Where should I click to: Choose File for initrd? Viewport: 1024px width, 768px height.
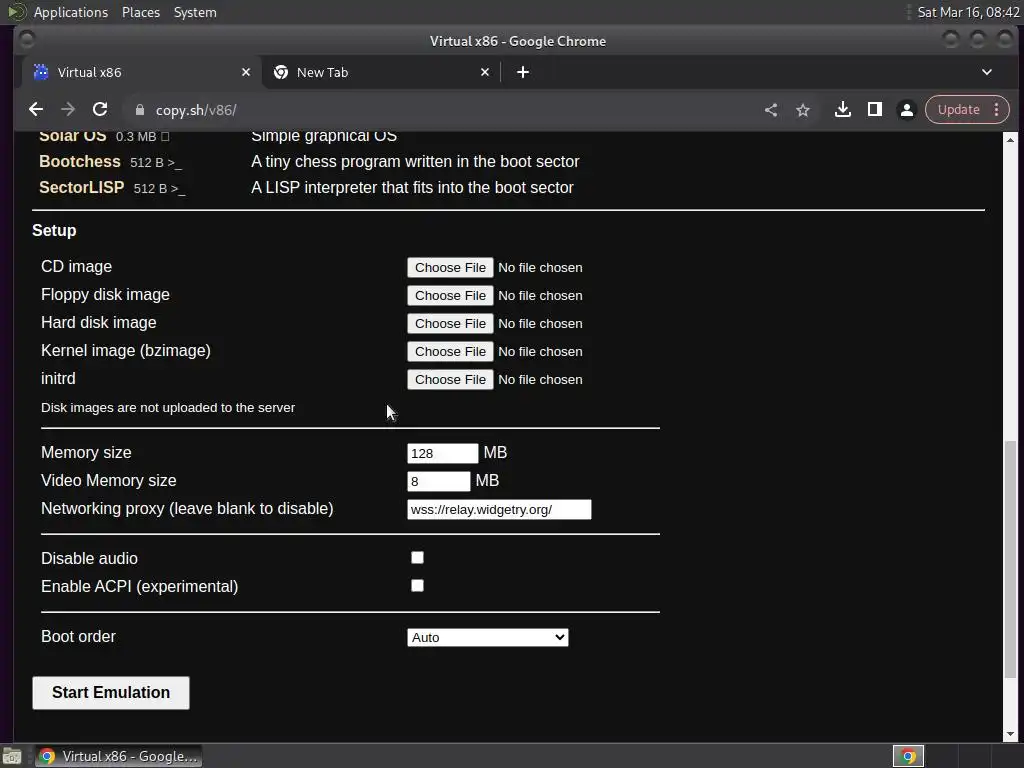point(450,380)
